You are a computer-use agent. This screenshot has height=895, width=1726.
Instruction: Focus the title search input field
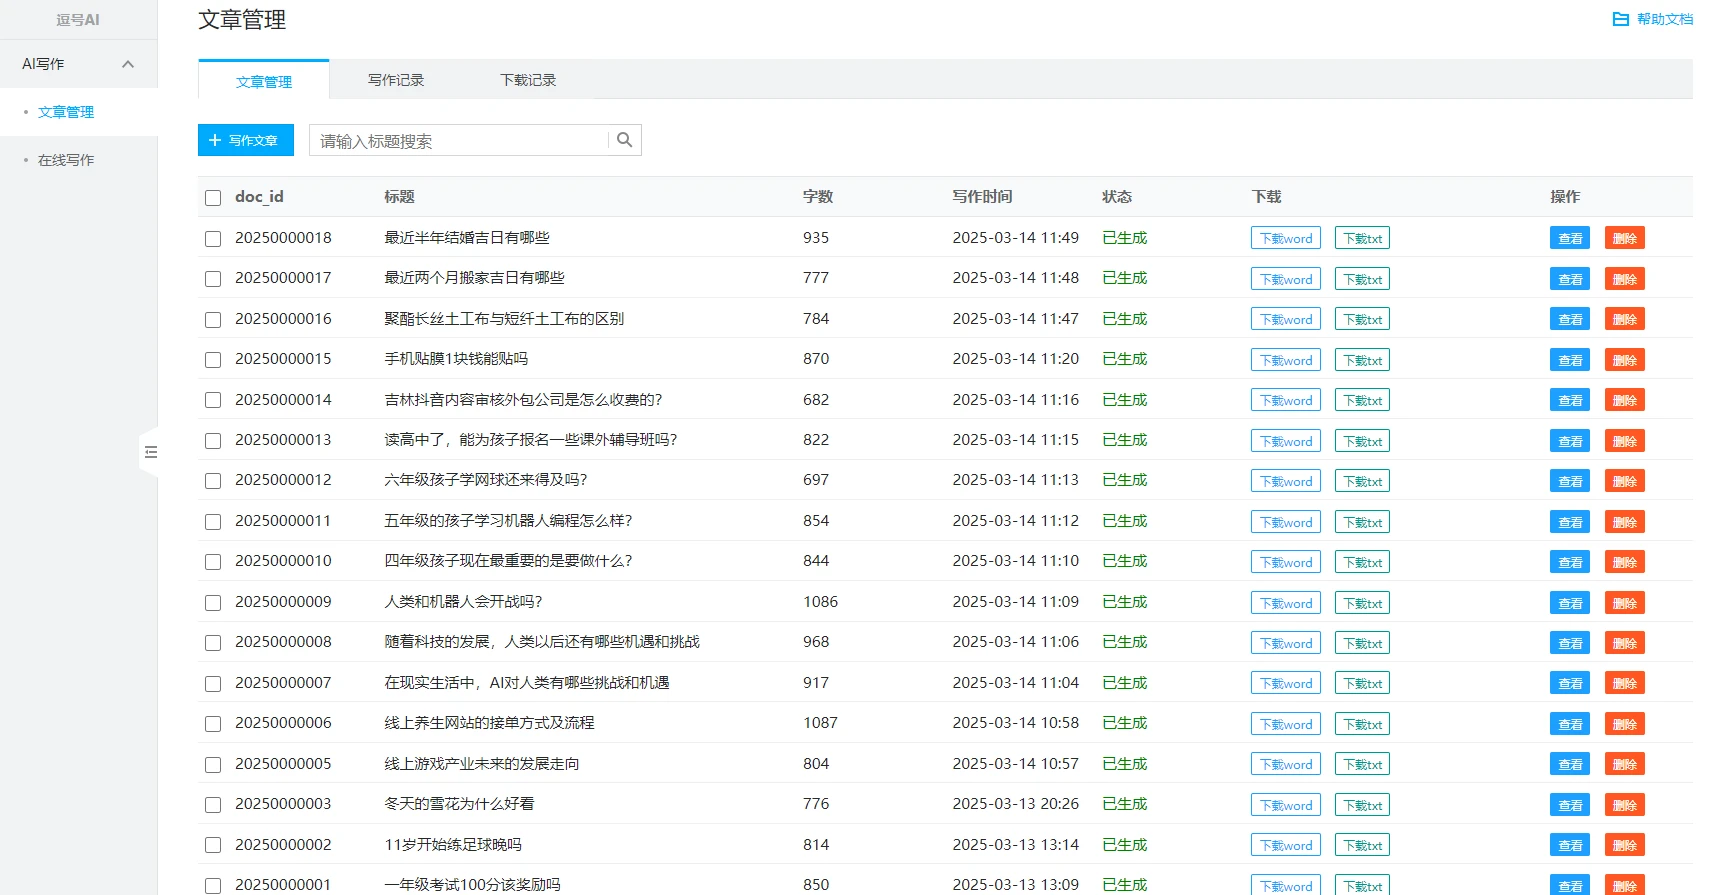460,141
